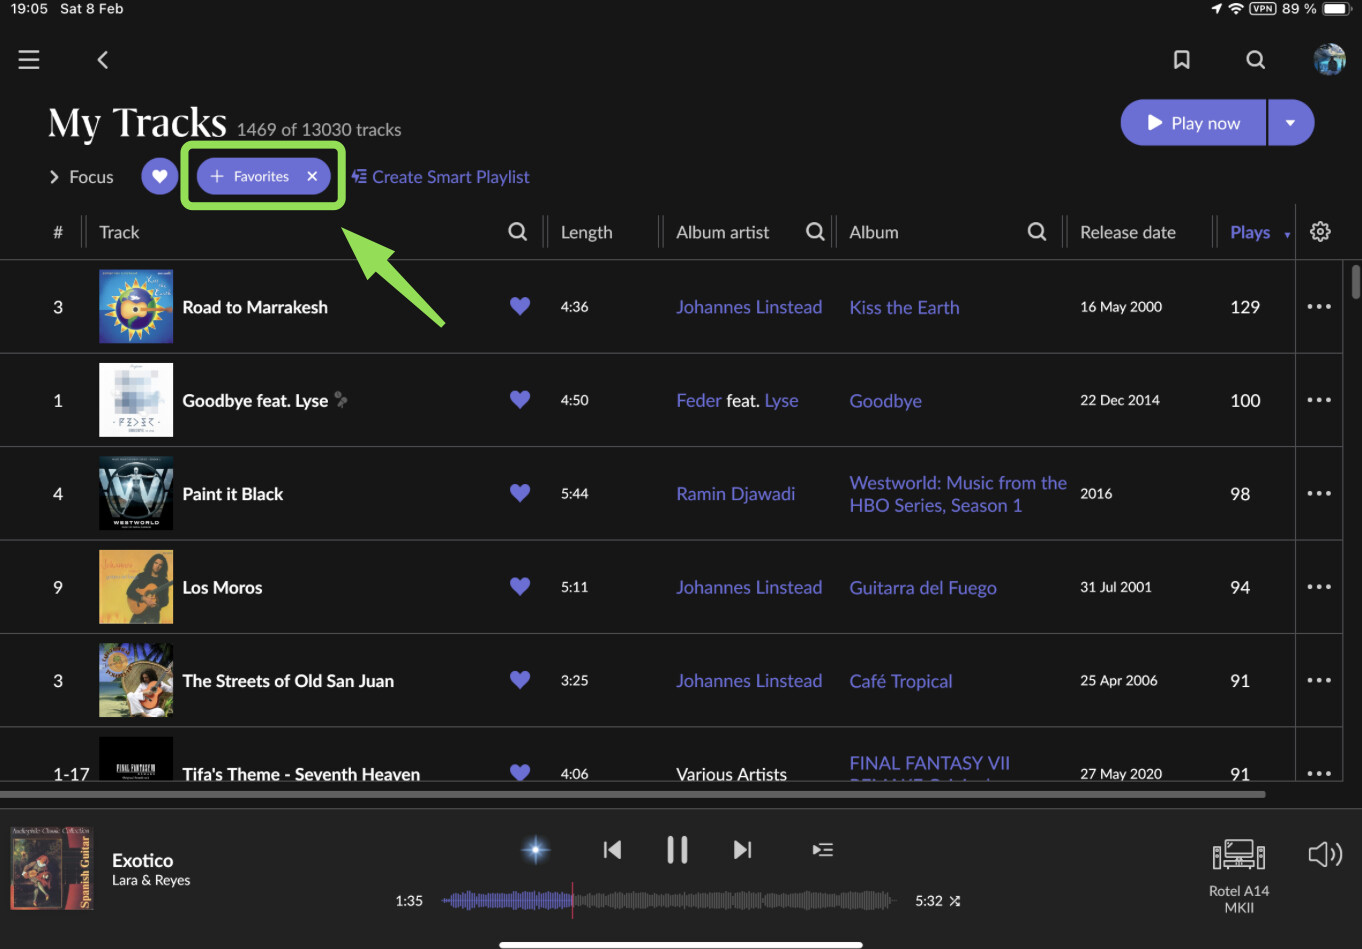
Task: Open the bookmarks icon
Action: click(1181, 60)
